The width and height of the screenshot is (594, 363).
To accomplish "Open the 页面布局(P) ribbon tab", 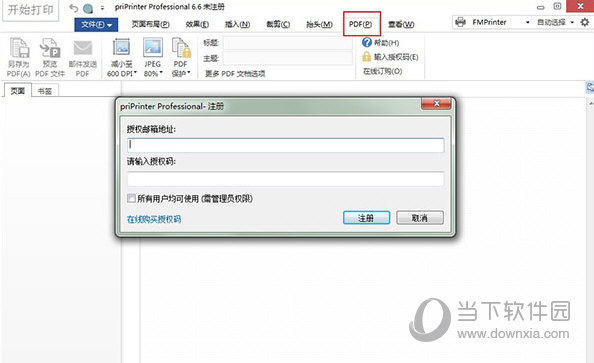I will [150, 24].
